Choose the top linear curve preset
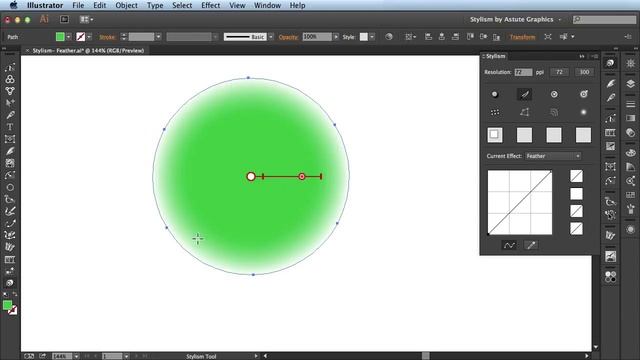The image size is (640, 360). coord(576,176)
